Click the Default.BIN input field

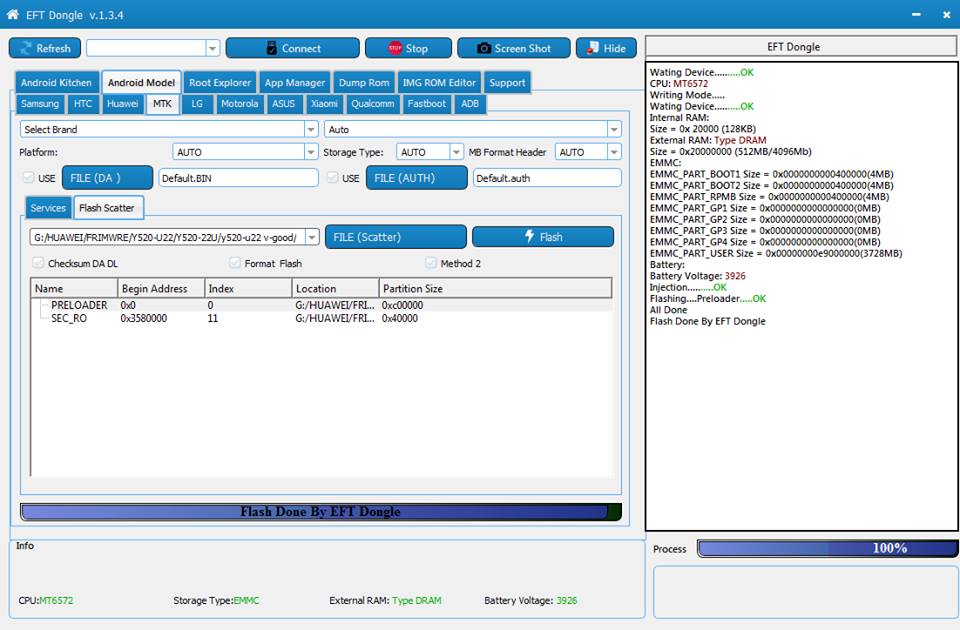239,178
